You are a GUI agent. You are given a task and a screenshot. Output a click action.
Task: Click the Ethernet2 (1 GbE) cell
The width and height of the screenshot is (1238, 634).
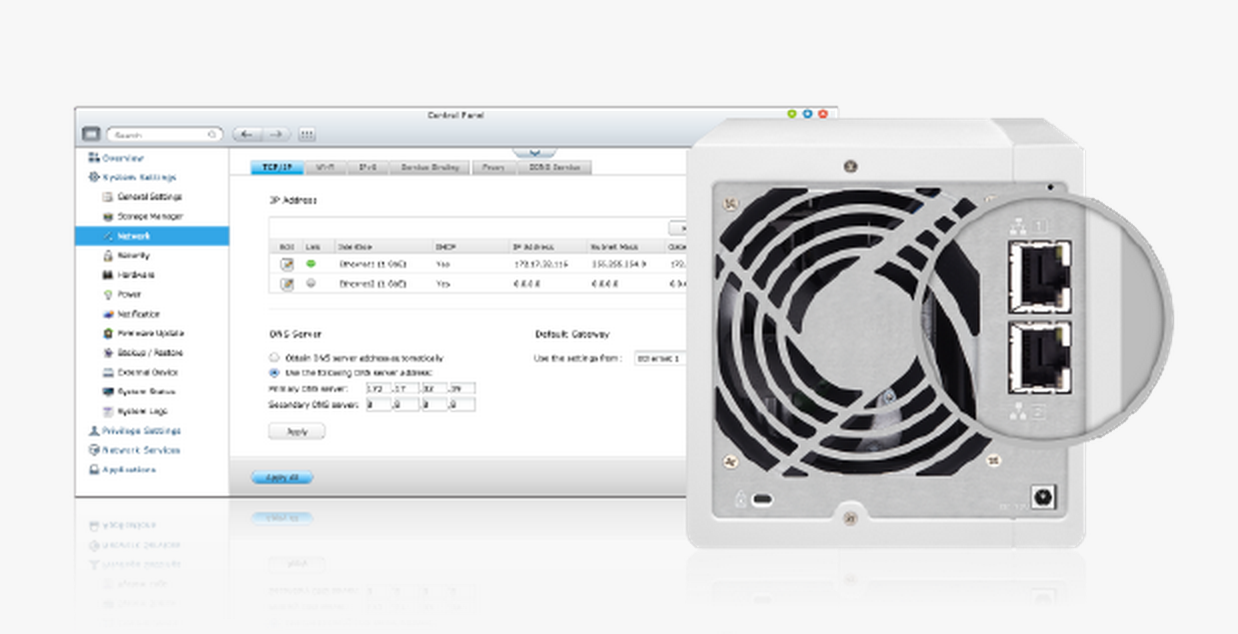(x=371, y=284)
